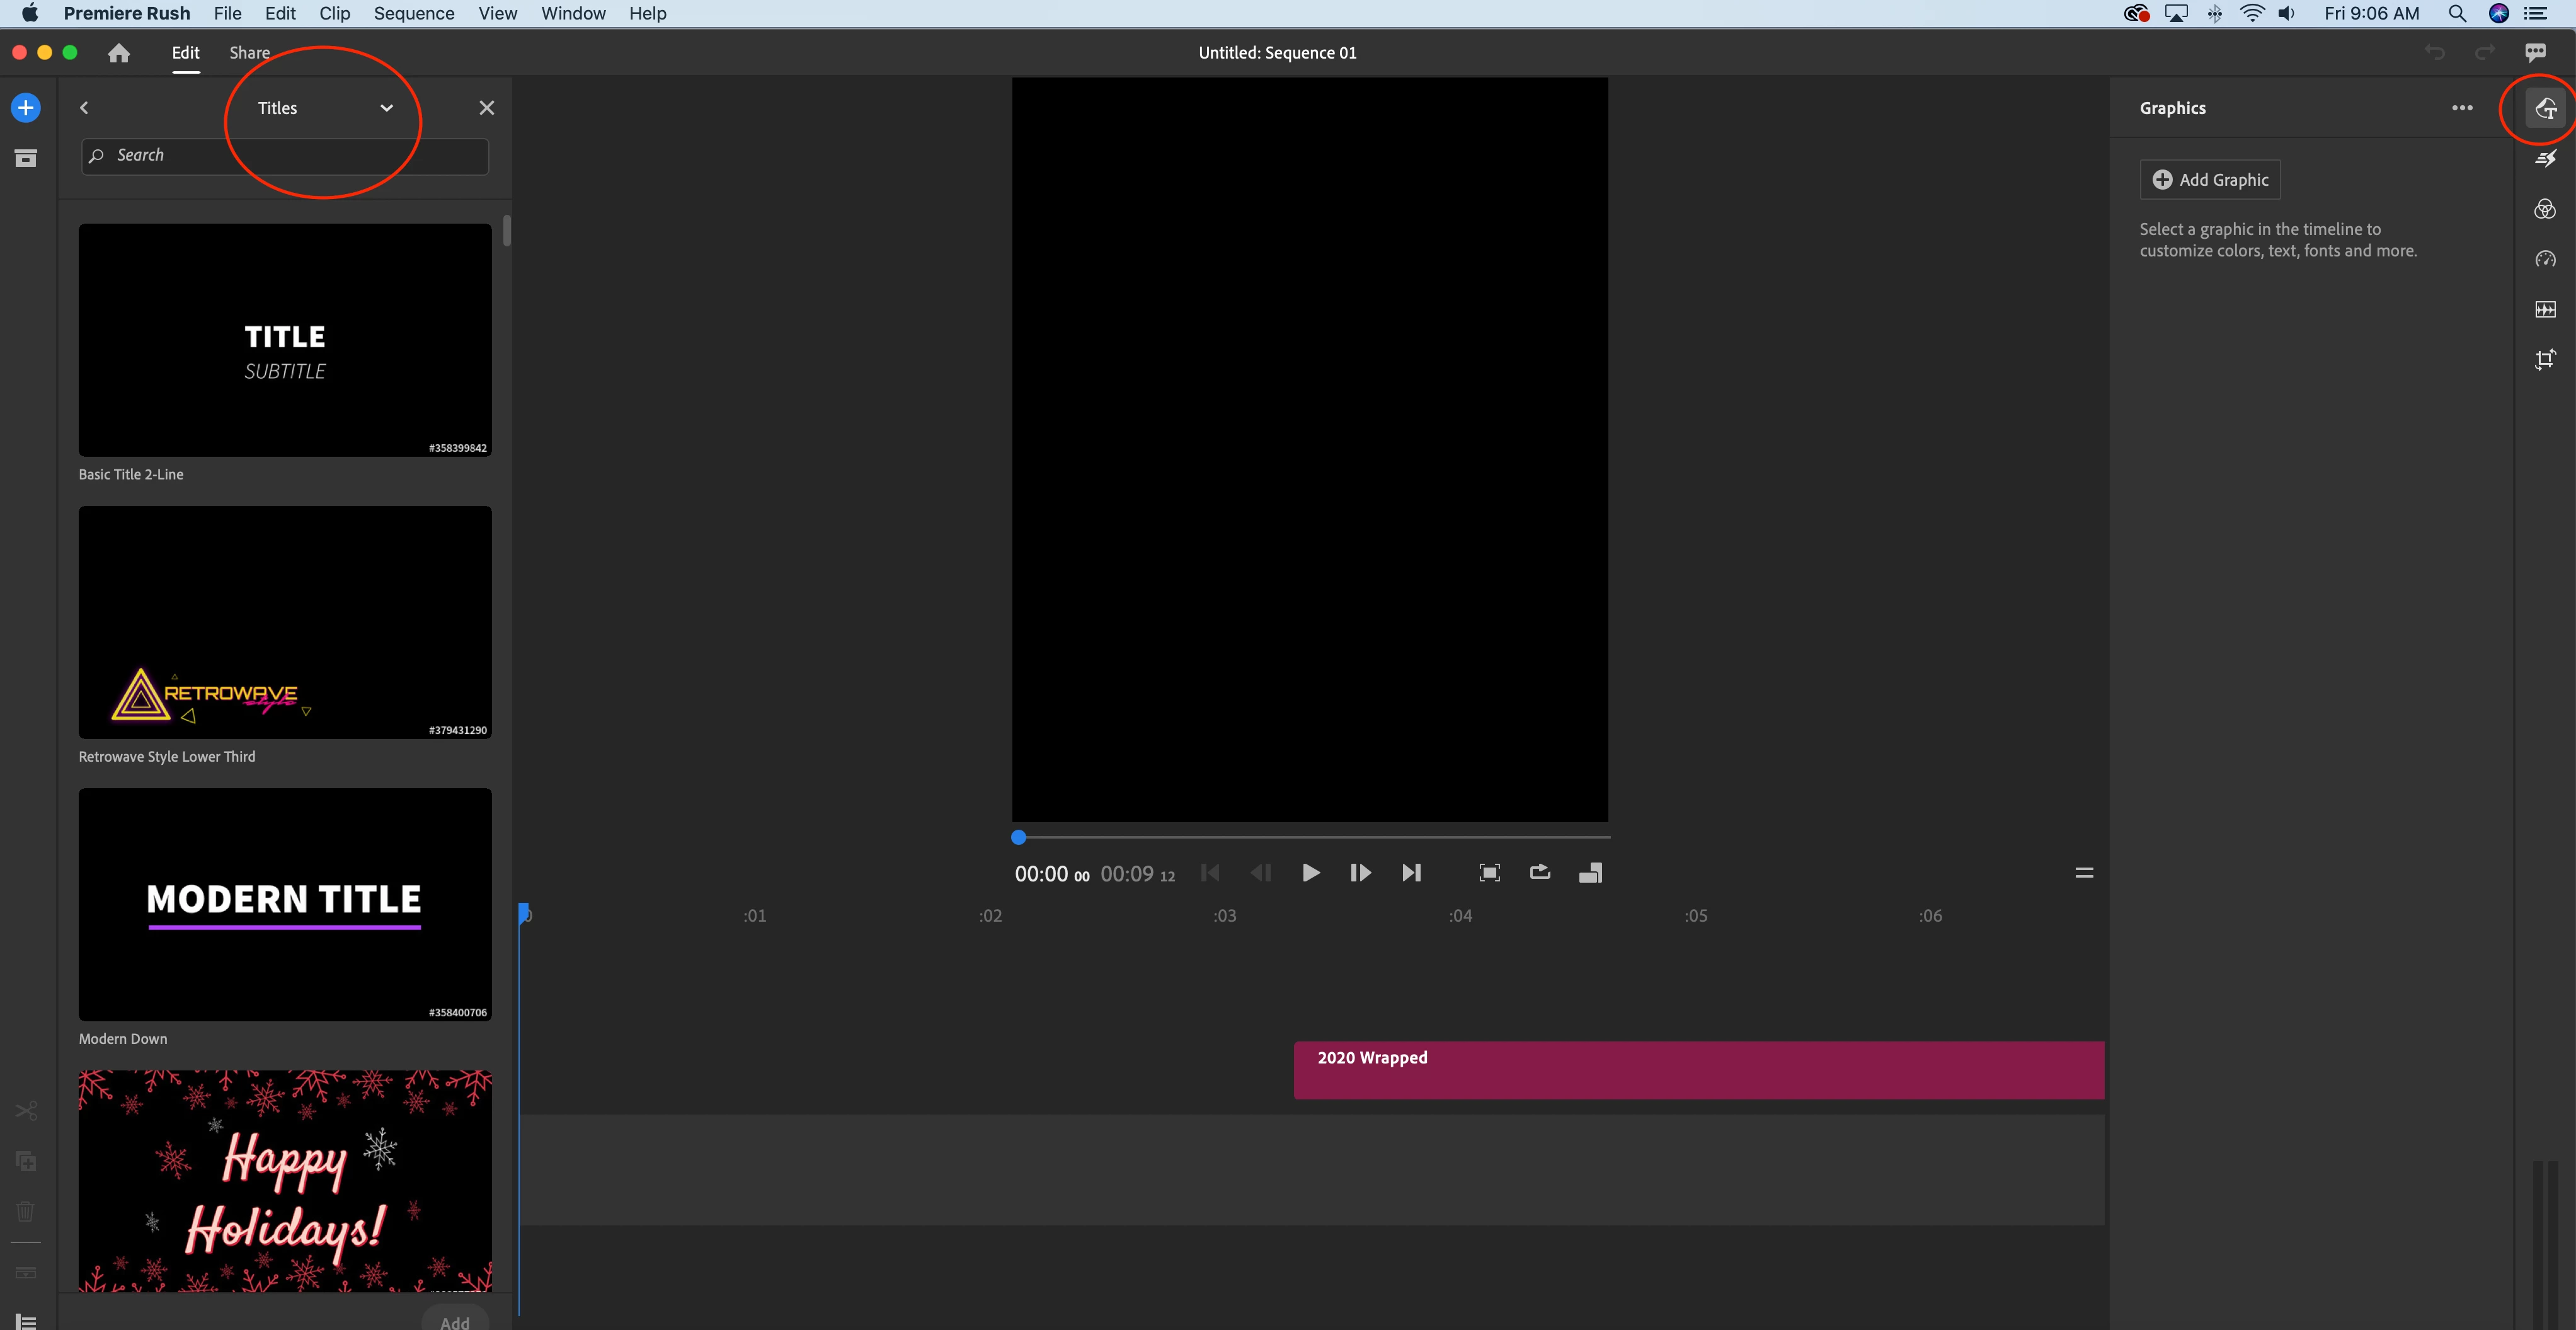The image size is (2576, 1330).
Task: Click the Add Graphic button
Action: 2210,180
